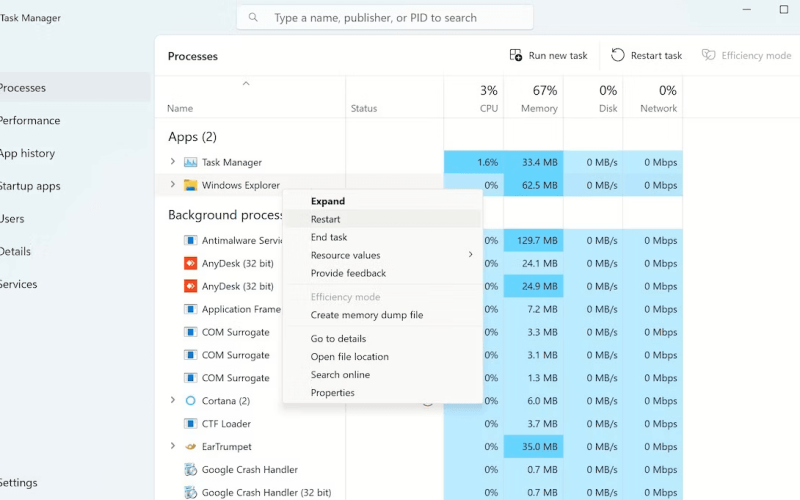Expand the Task Manager app row
Image resolution: width=800 pixels, height=500 pixels.
172,162
